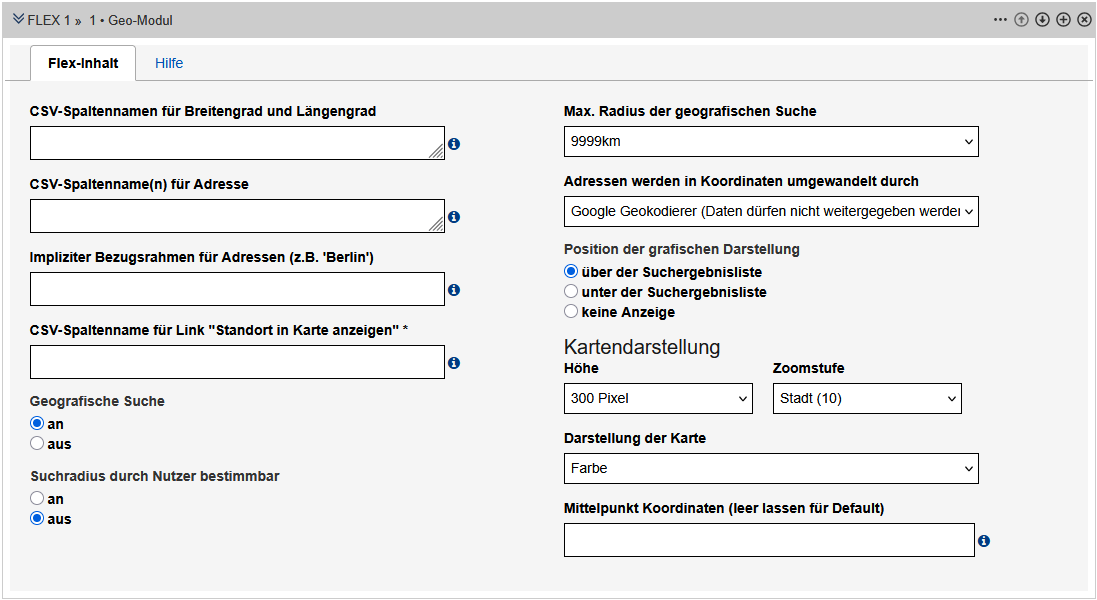The width and height of the screenshot is (1097, 600).
Task: Open the more options menu for Geo-Modul
Action: click(x=1000, y=19)
